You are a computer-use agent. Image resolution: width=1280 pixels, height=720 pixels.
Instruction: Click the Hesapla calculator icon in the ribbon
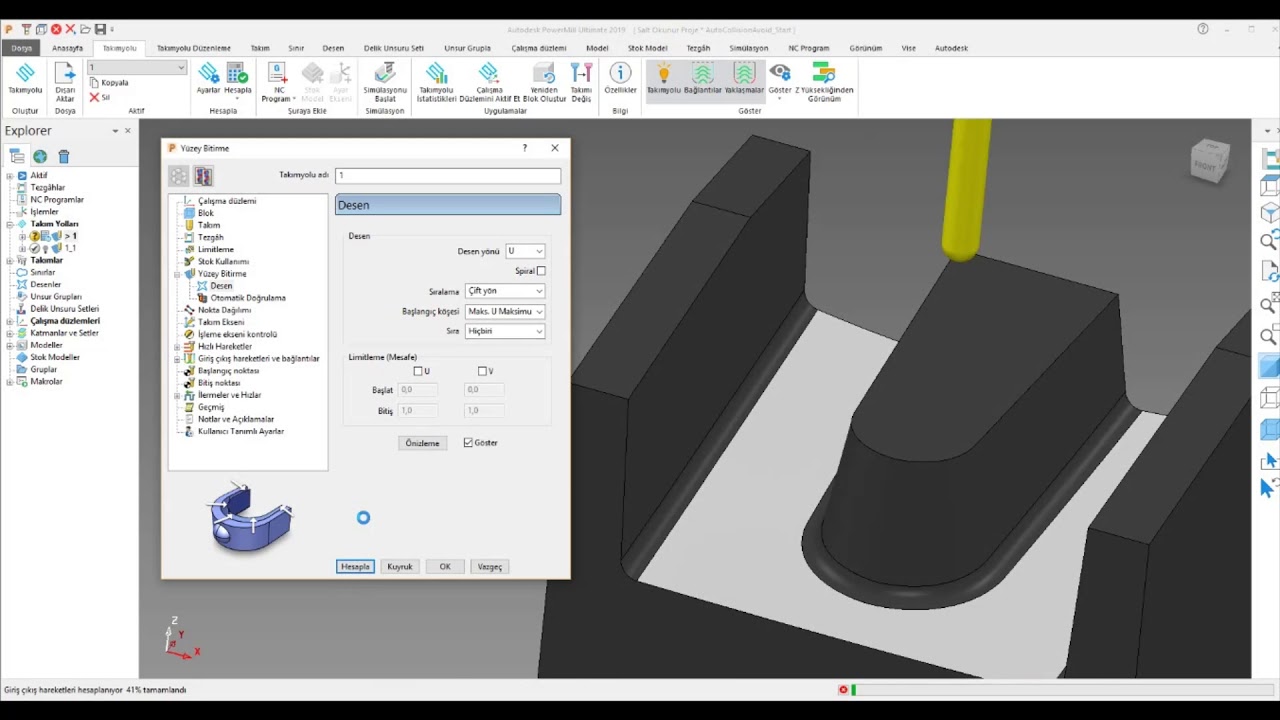click(238, 74)
